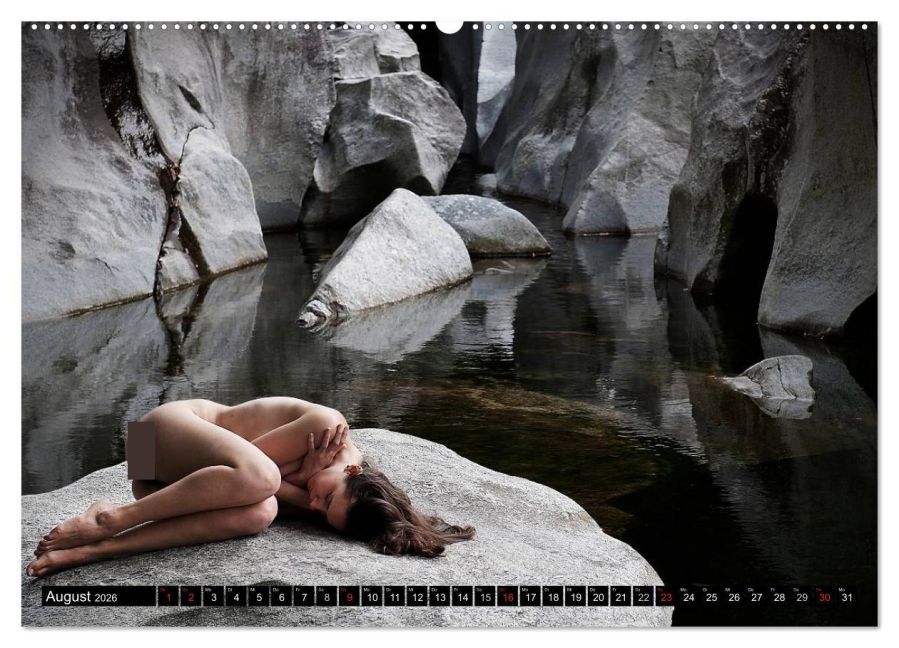Click red Sunday date 23
899x648 pixels.
(666, 596)
